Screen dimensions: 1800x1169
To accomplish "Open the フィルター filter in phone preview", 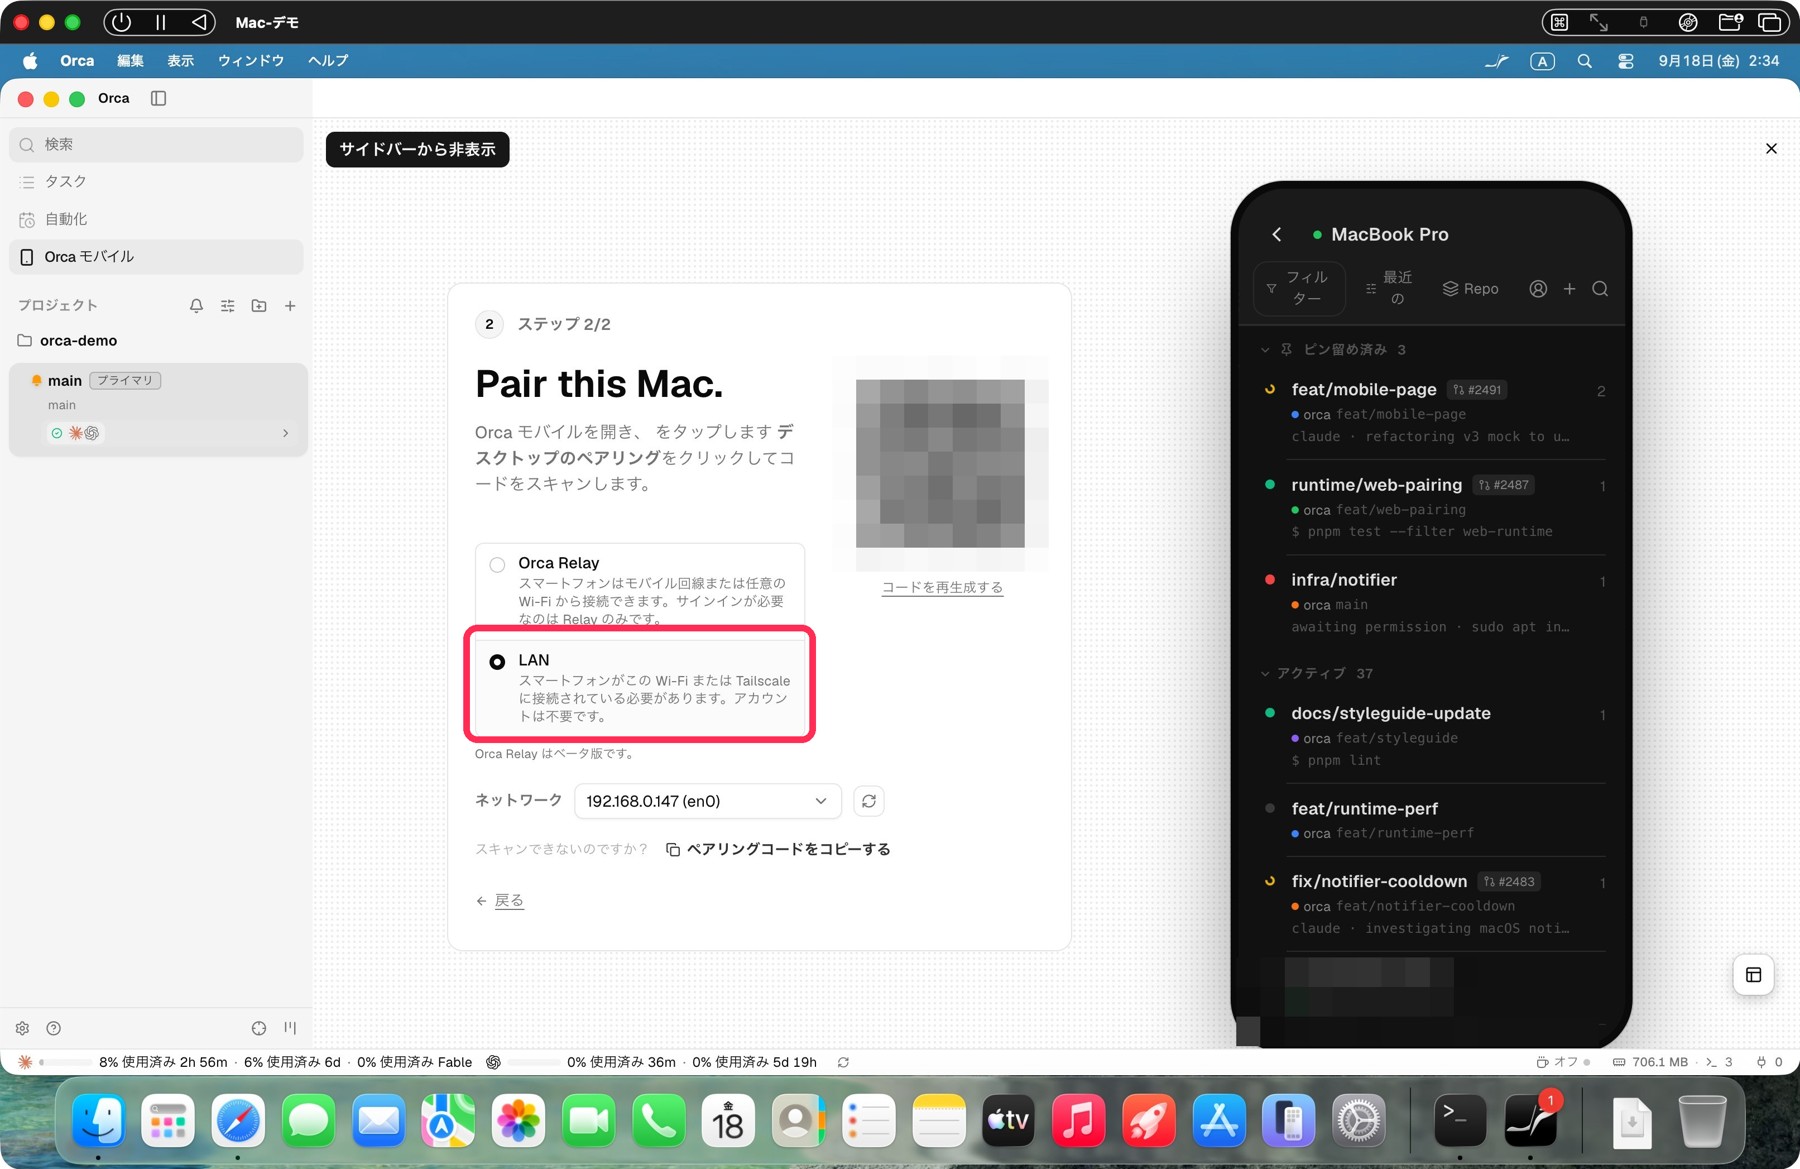I will [1299, 288].
